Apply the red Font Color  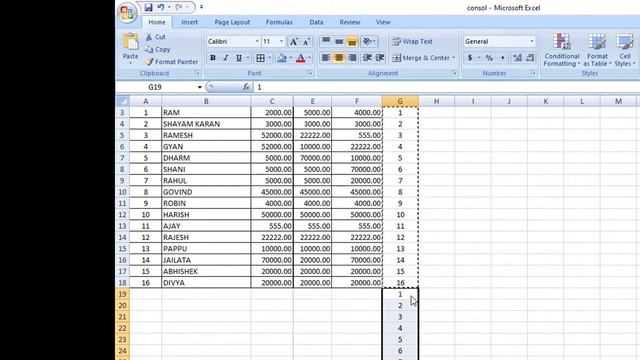click(300, 58)
